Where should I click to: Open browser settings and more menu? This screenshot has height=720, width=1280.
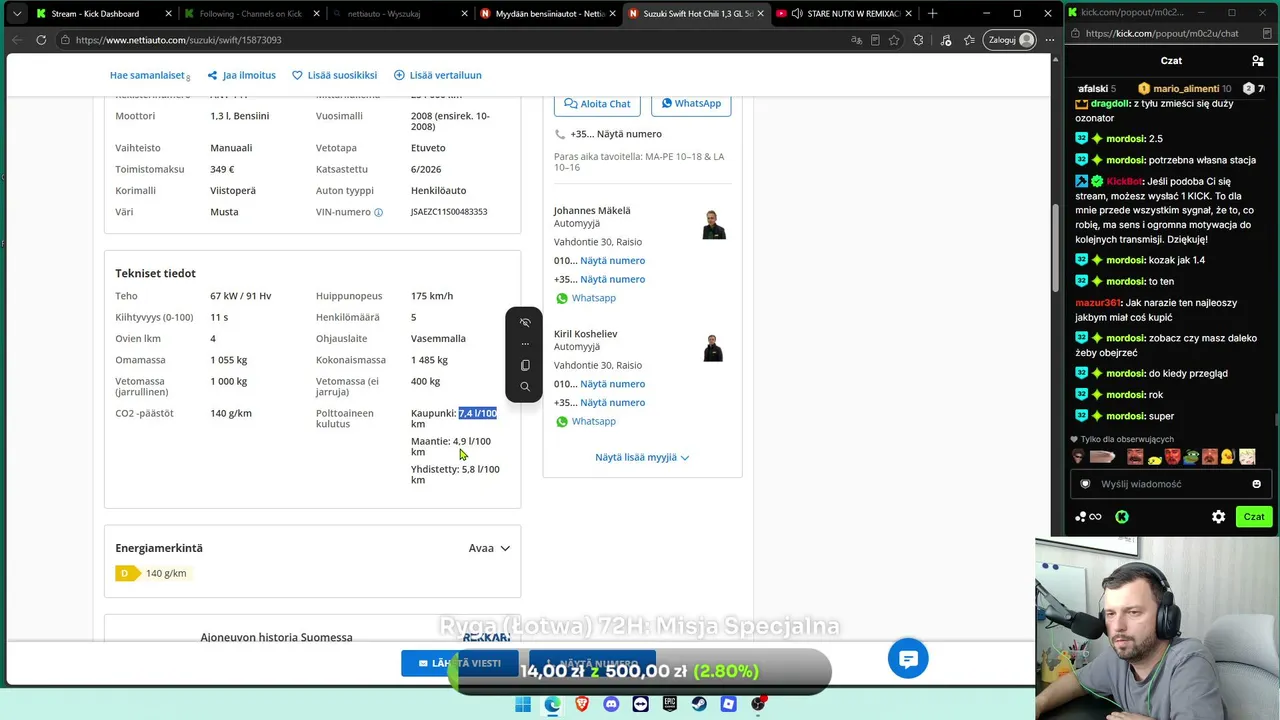pyautogui.click(x=1049, y=40)
